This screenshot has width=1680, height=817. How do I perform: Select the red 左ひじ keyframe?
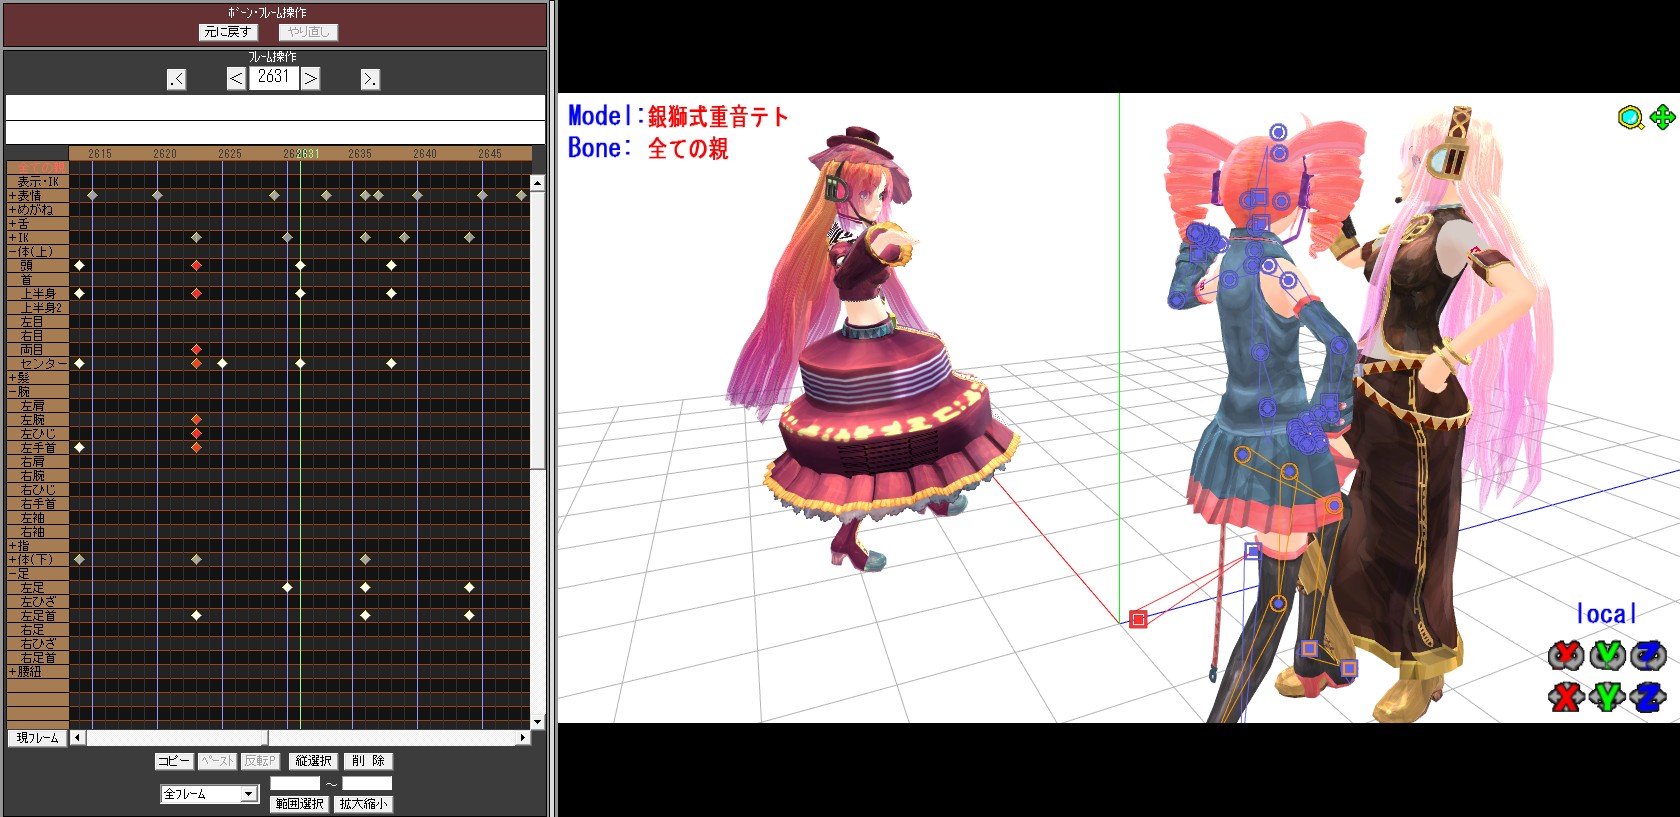point(196,434)
